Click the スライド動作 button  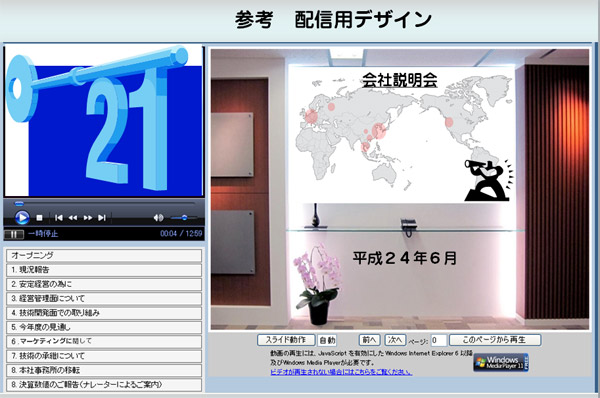click(x=286, y=340)
